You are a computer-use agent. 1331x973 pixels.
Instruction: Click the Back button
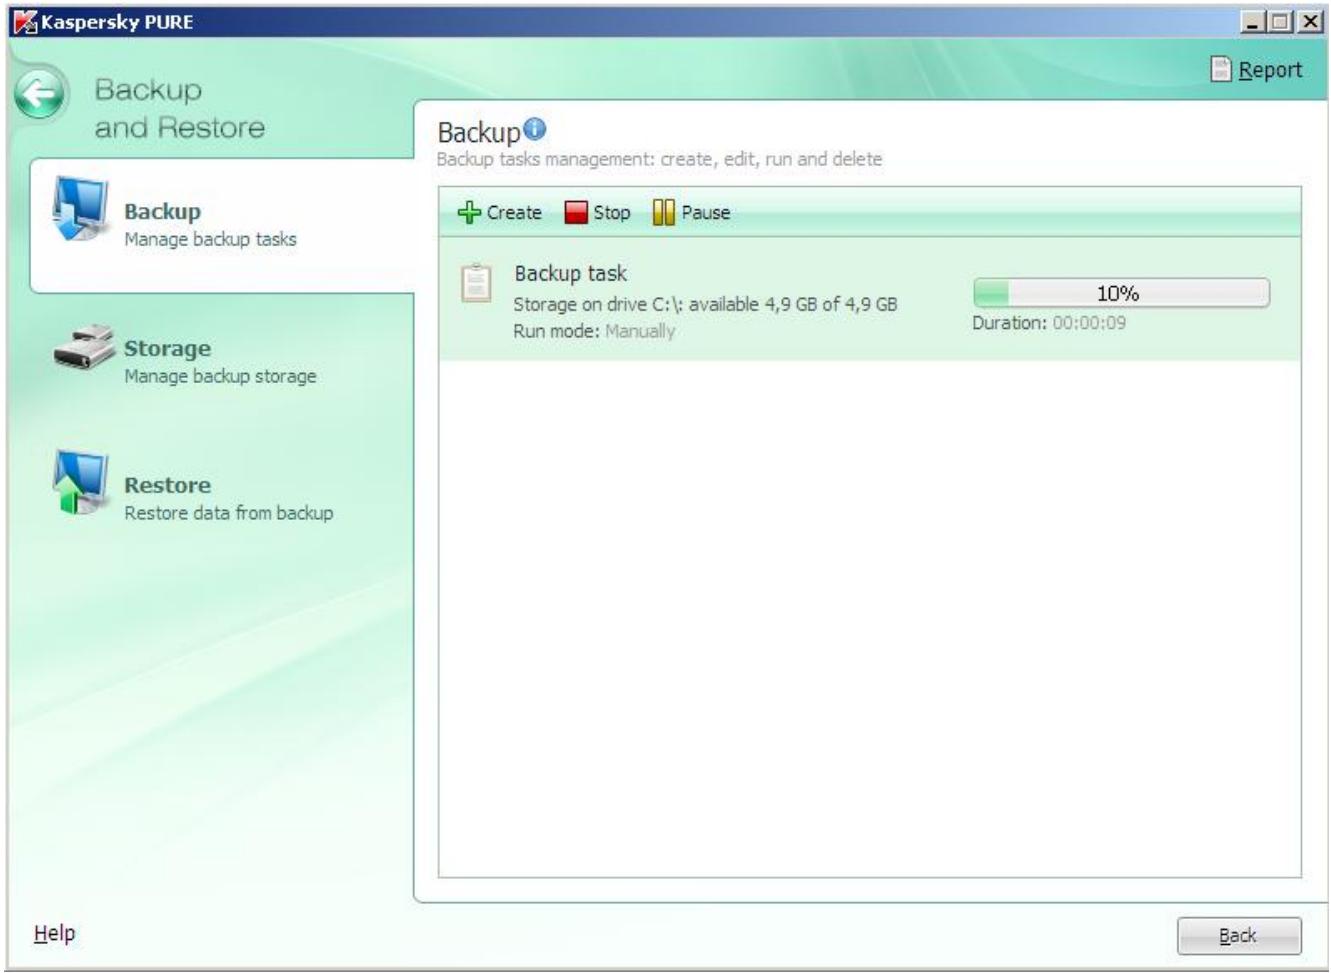point(1239,936)
